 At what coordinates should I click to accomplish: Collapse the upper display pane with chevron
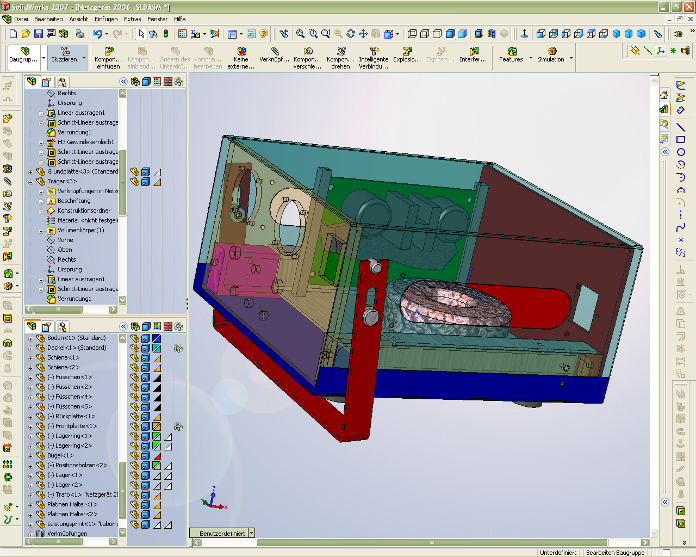coord(121,82)
